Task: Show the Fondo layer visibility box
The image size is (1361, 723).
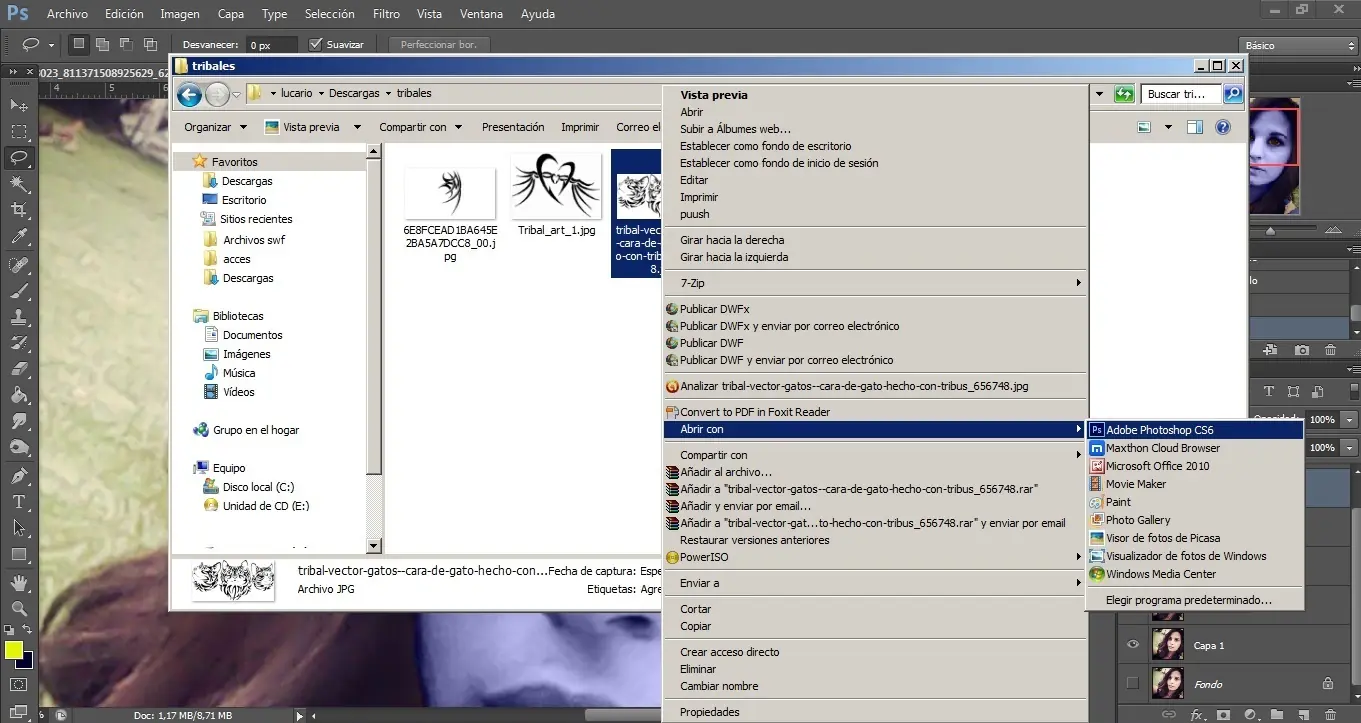Action: coord(1132,684)
